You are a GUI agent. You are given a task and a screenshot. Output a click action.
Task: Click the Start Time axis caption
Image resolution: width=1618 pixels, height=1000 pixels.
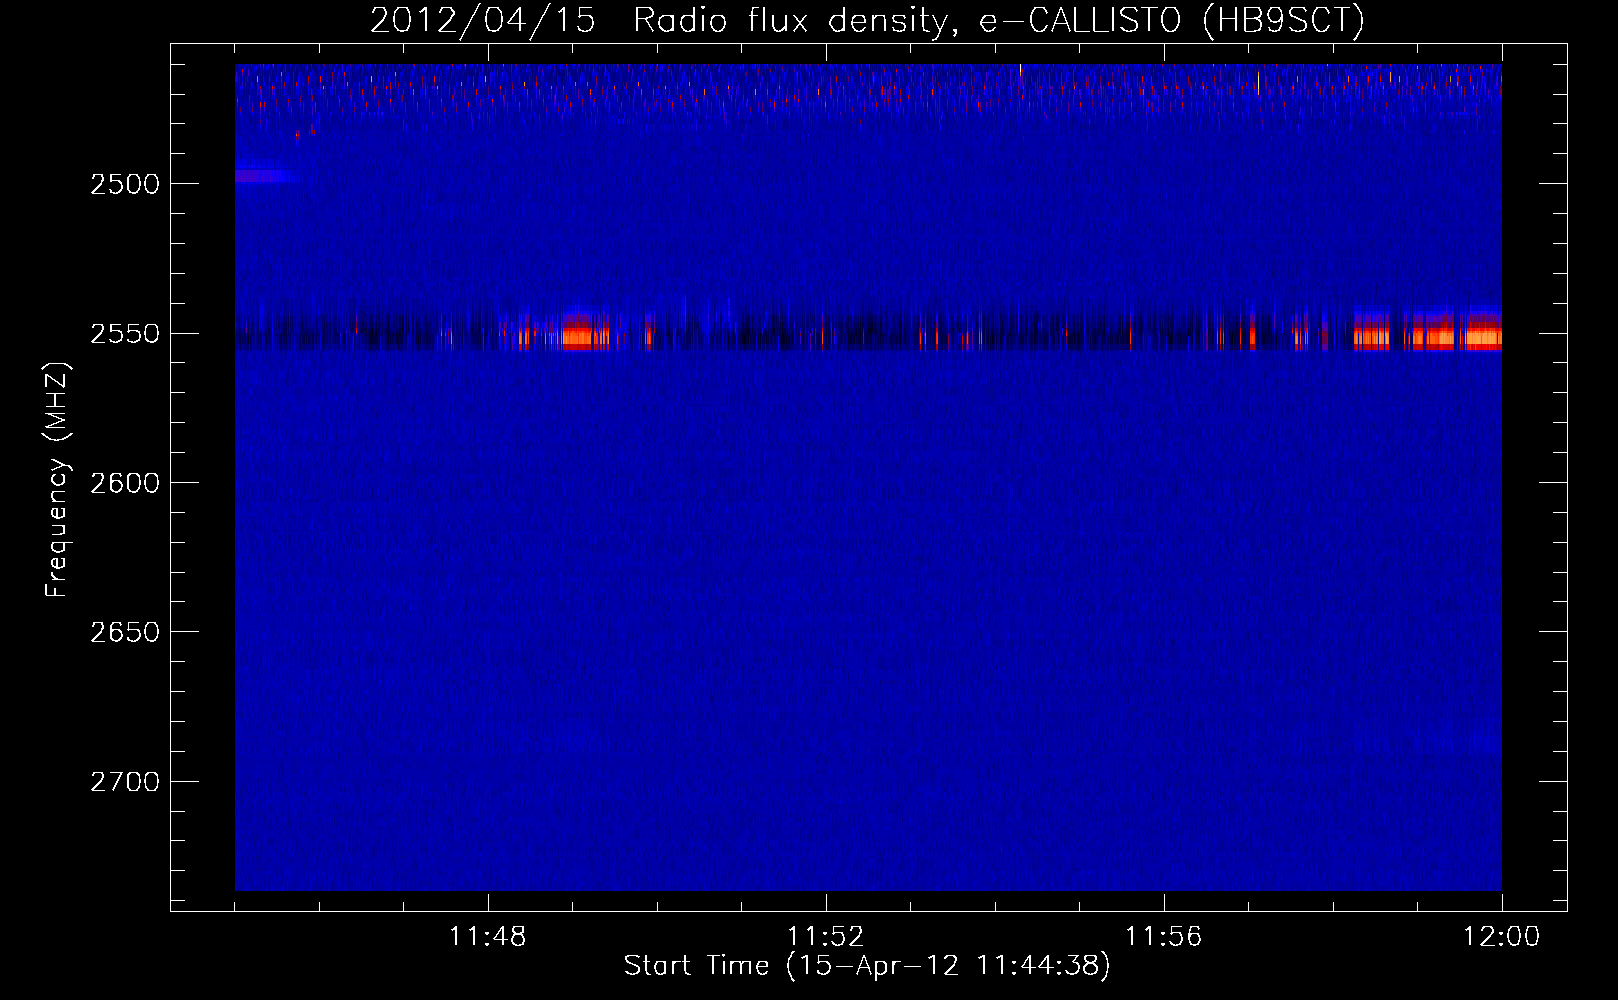tap(867, 966)
